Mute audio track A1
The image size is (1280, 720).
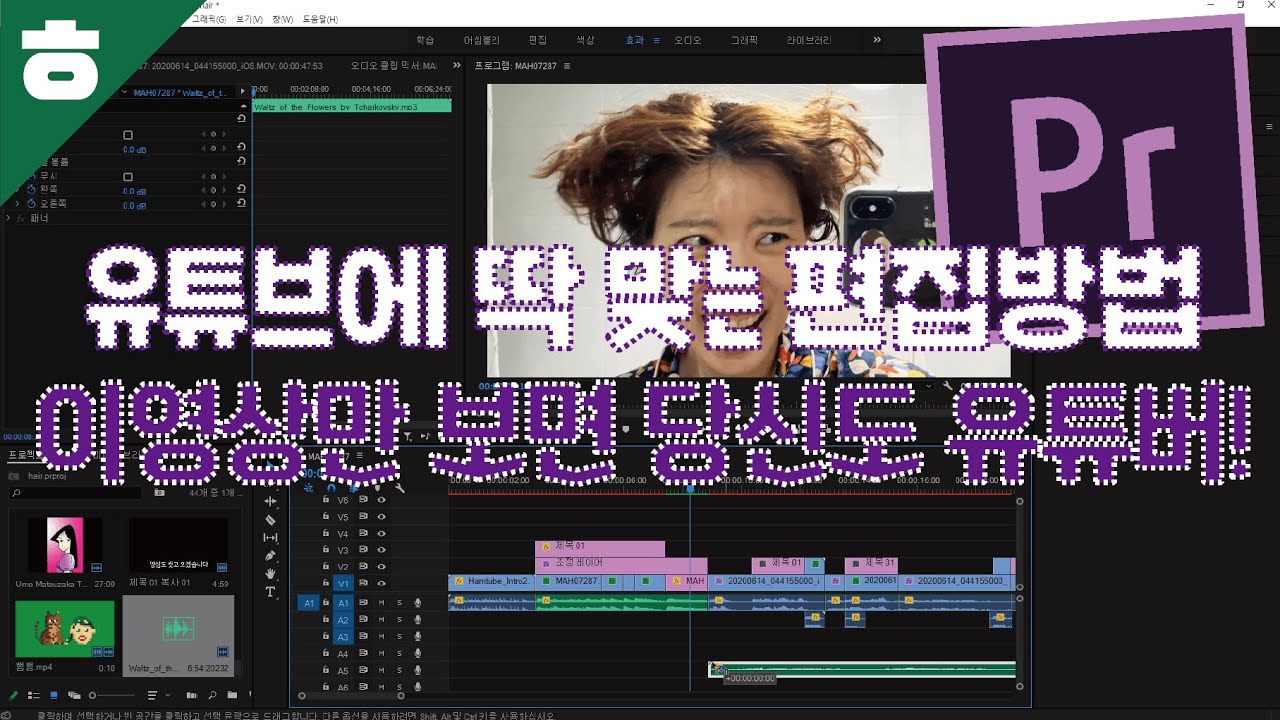click(381, 603)
